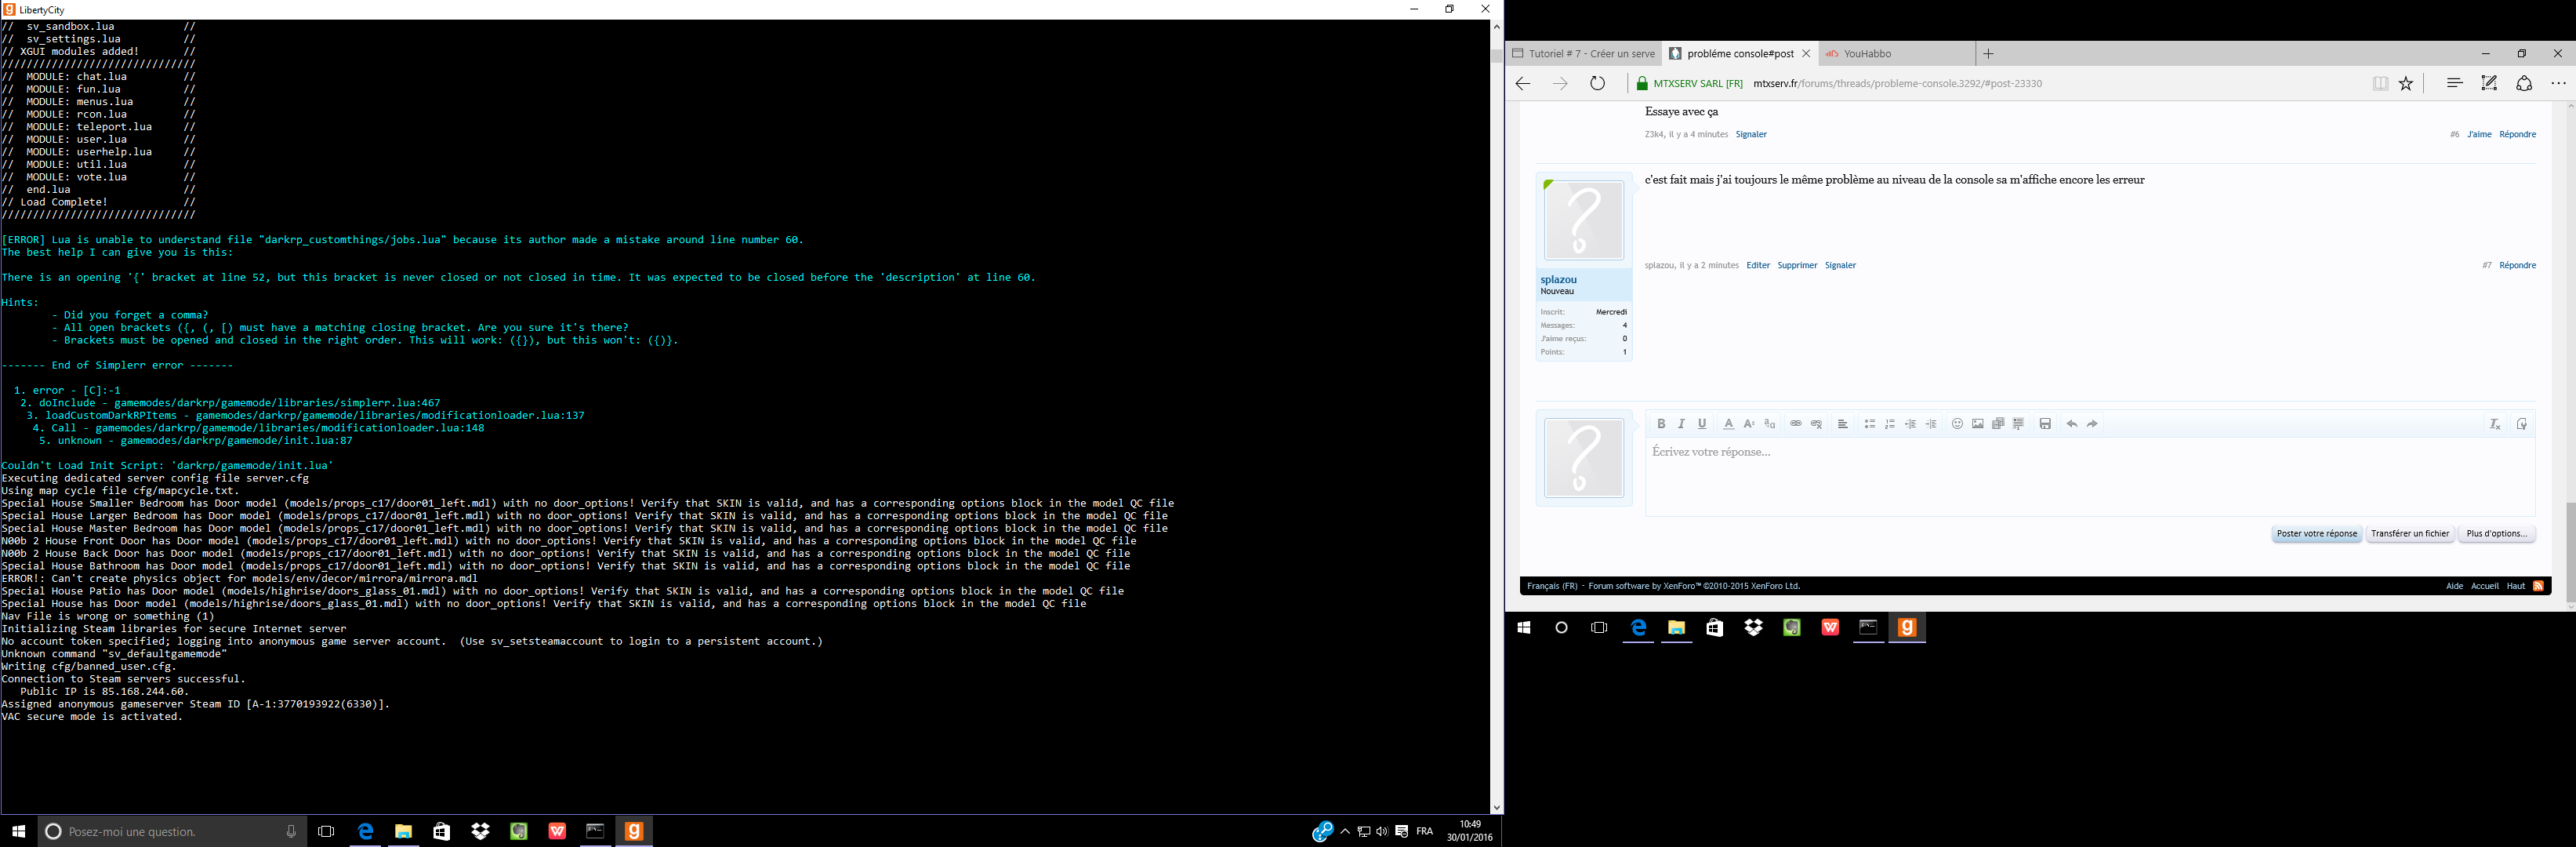Screen dimensions: 2576x847
Task: Switch to the 'YouHabbo' browser tab
Action: [1897, 54]
